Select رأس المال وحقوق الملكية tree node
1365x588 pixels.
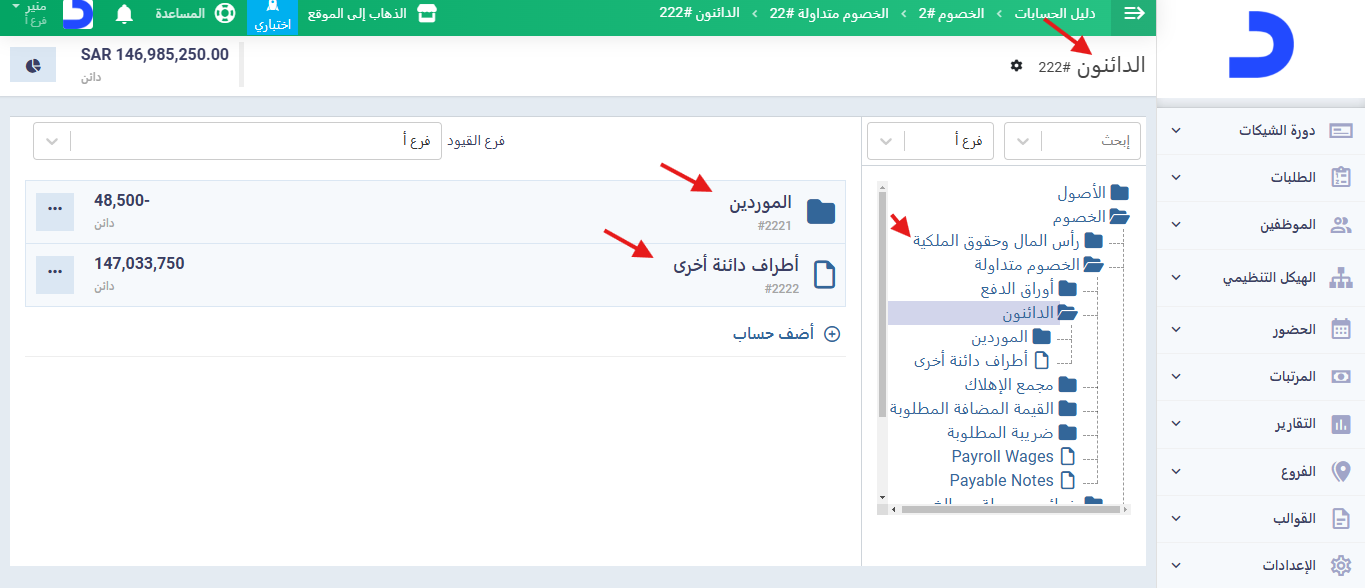point(996,240)
